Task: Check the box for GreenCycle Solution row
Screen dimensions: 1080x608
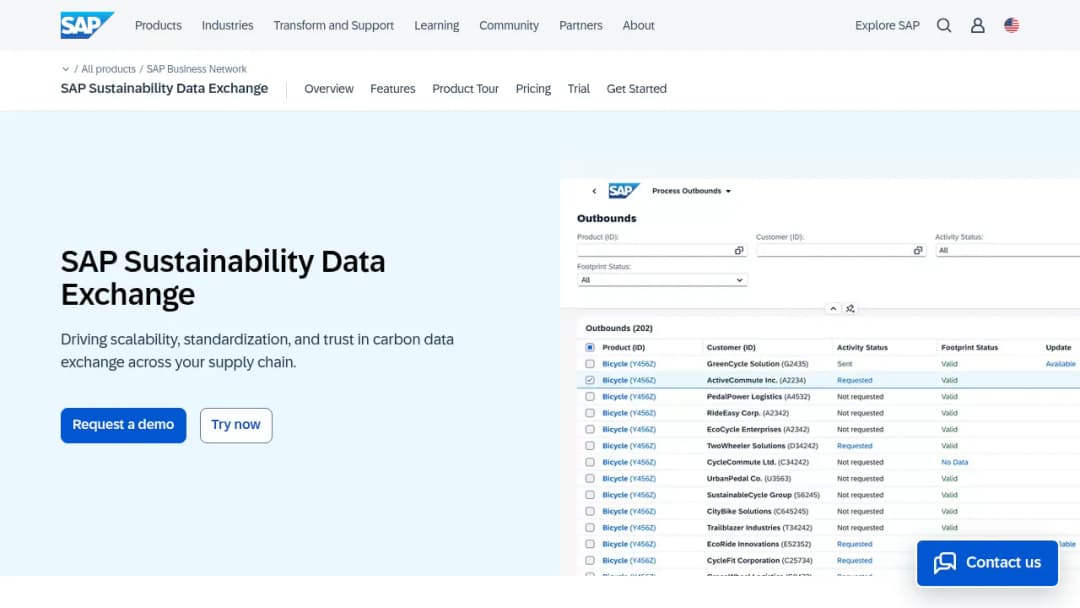Action: pyautogui.click(x=590, y=364)
